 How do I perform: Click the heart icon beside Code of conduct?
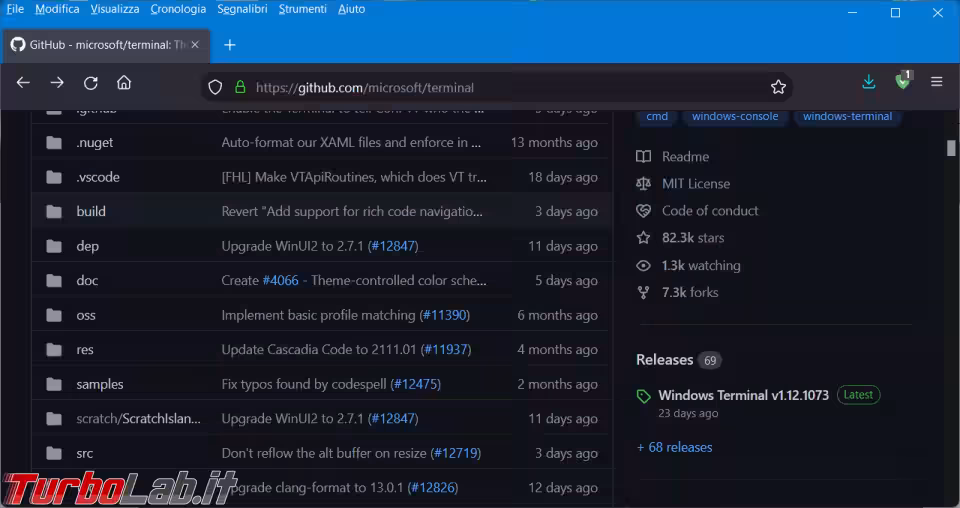point(643,211)
